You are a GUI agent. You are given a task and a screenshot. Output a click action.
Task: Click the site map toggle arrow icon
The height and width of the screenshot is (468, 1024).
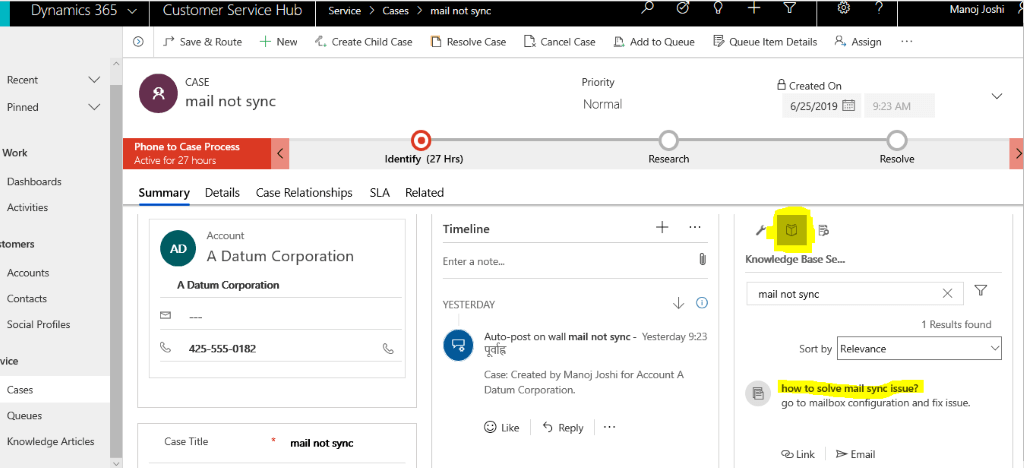pyautogui.click(x=138, y=42)
